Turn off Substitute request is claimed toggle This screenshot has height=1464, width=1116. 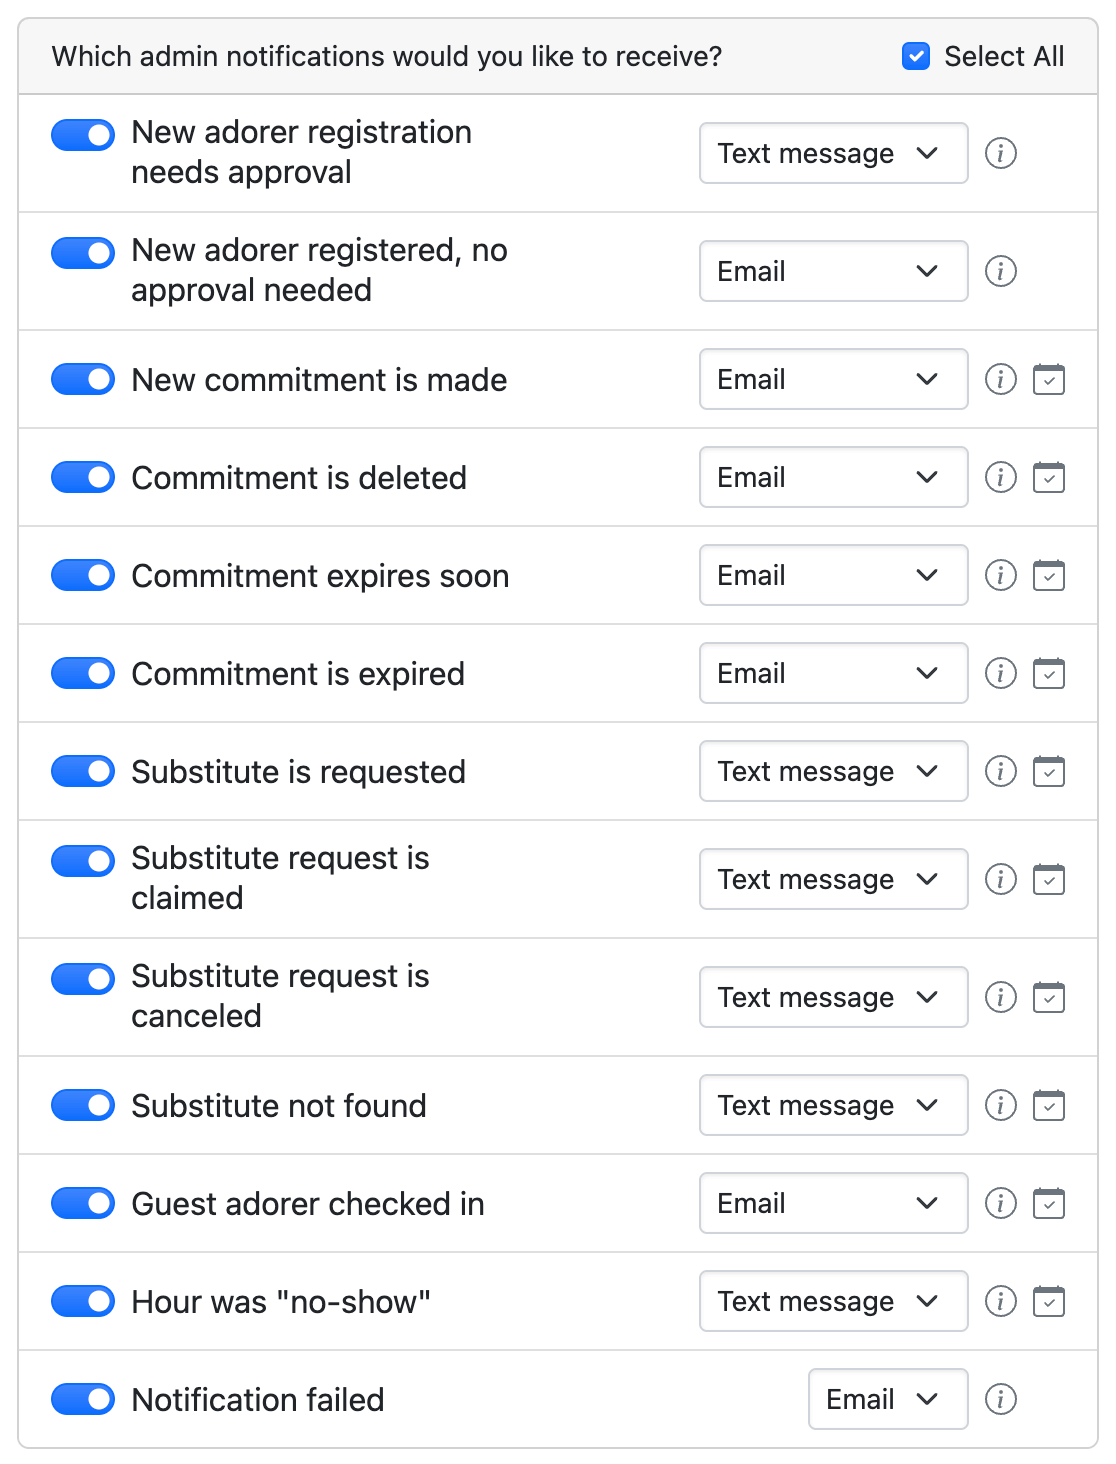83,860
